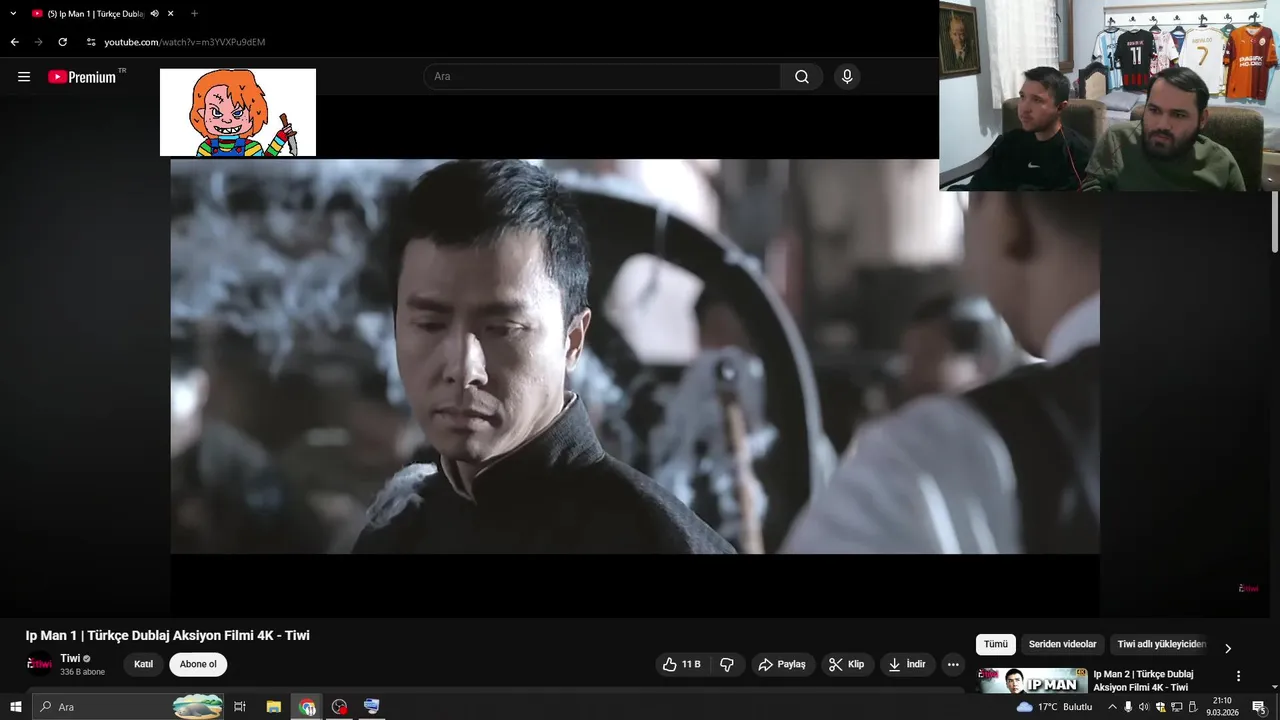Open the clock showing 21:10
Viewport: 1280px width, 720px height.
pos(1222,707)
